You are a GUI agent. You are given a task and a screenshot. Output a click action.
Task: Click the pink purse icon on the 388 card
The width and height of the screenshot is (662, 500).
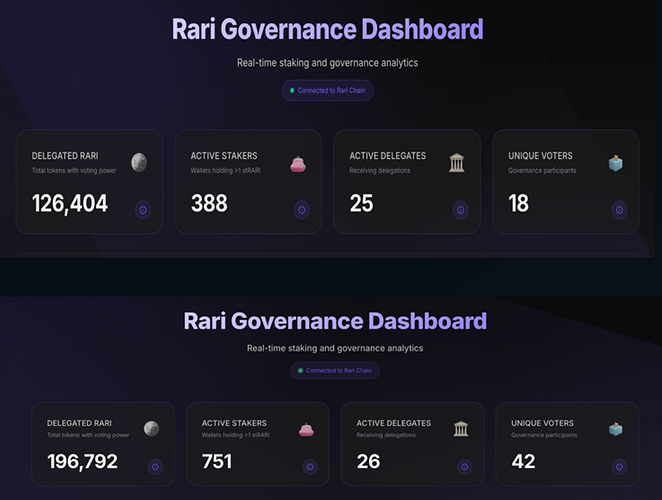(298, 163)
